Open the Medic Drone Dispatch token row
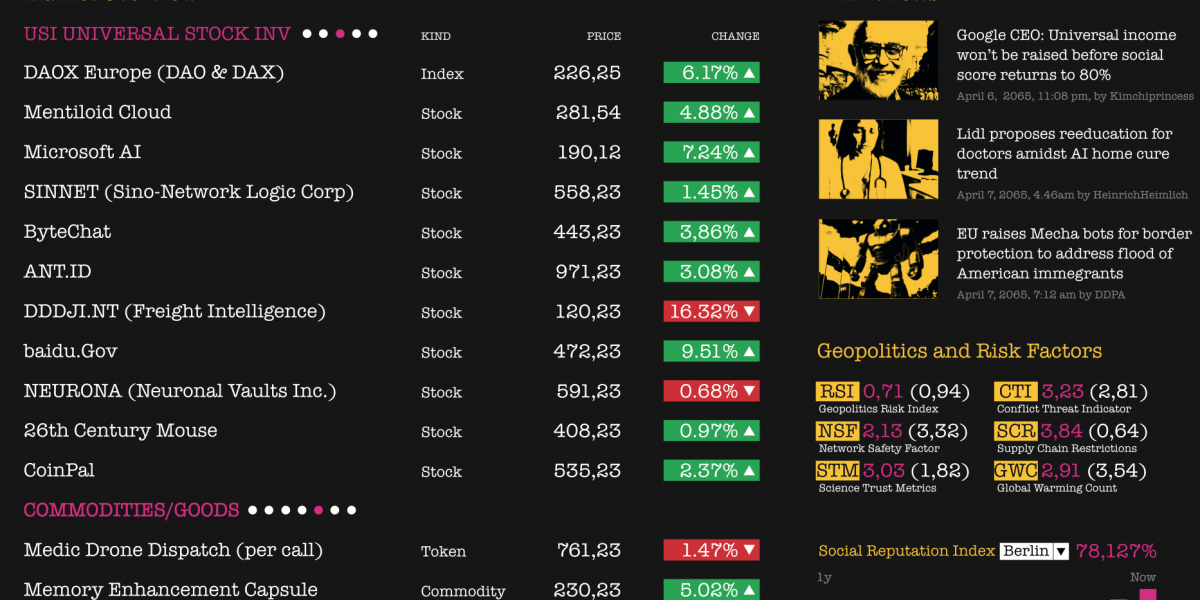The image size is (1200, 600). 391,550
